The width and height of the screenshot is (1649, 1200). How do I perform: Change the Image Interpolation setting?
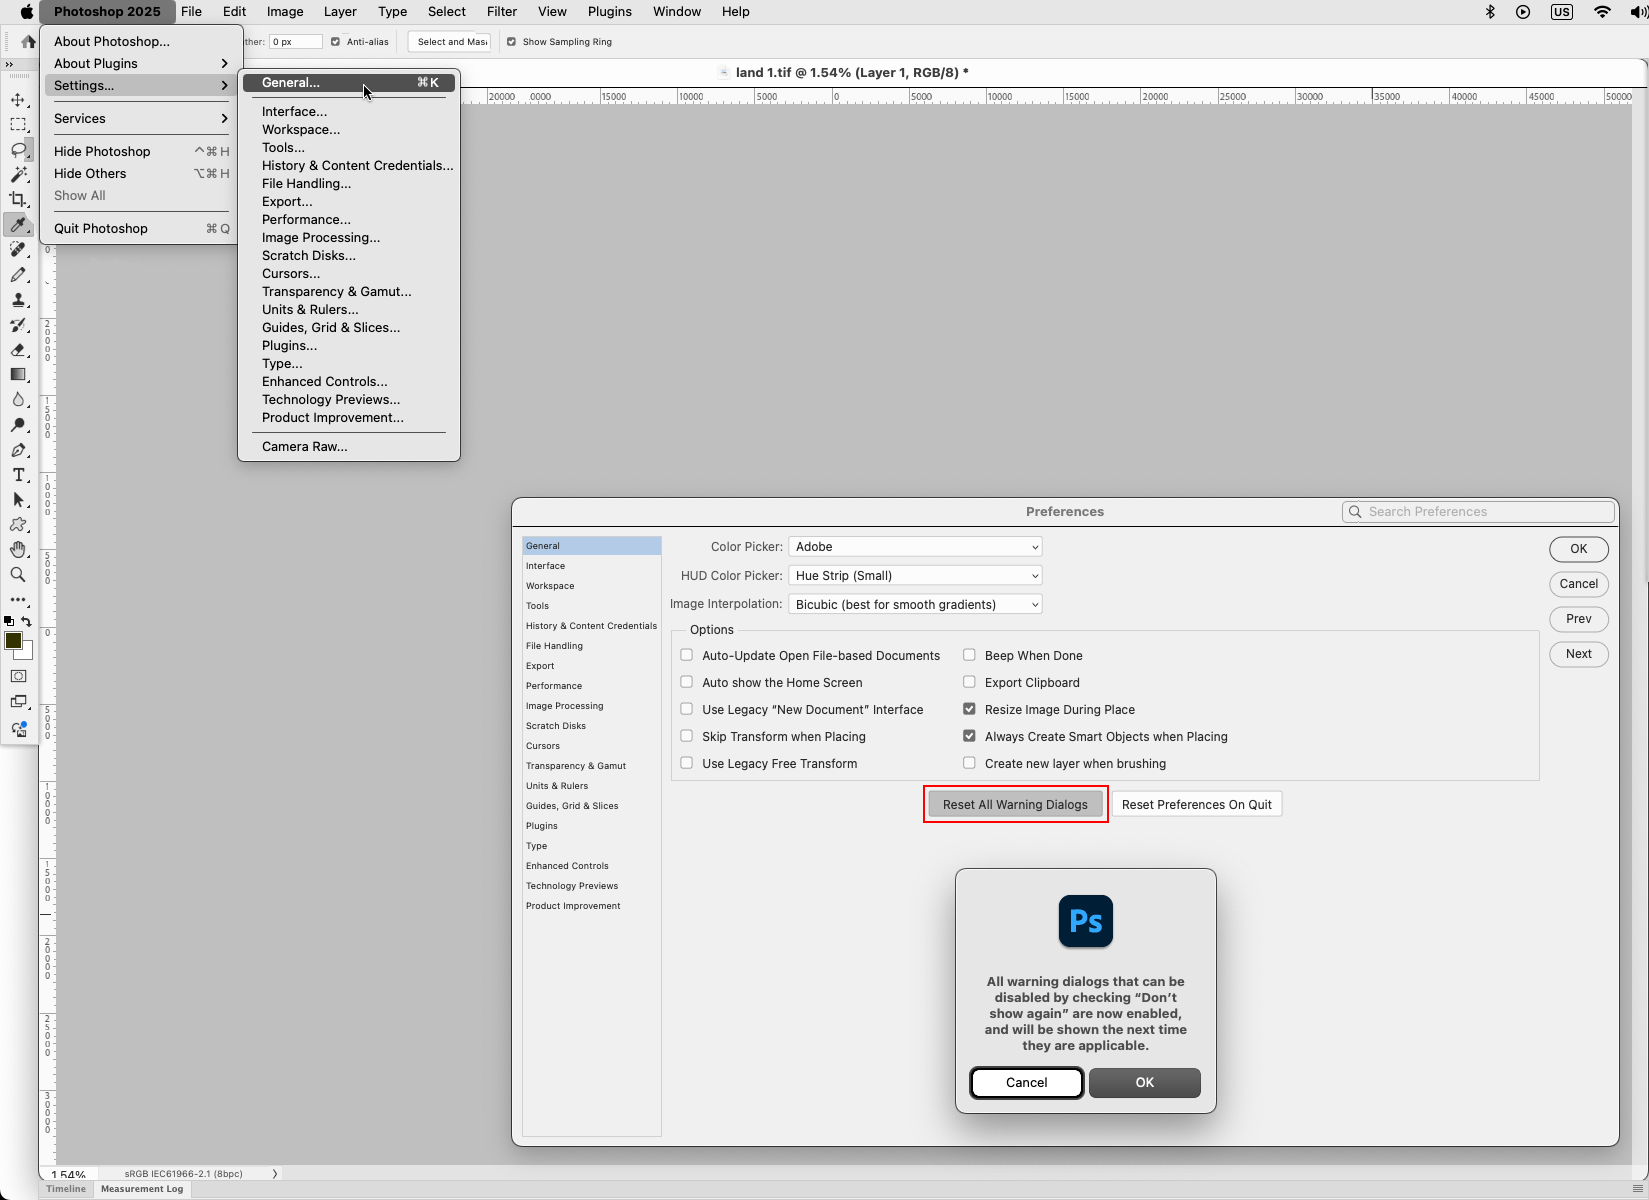[914, 604]
